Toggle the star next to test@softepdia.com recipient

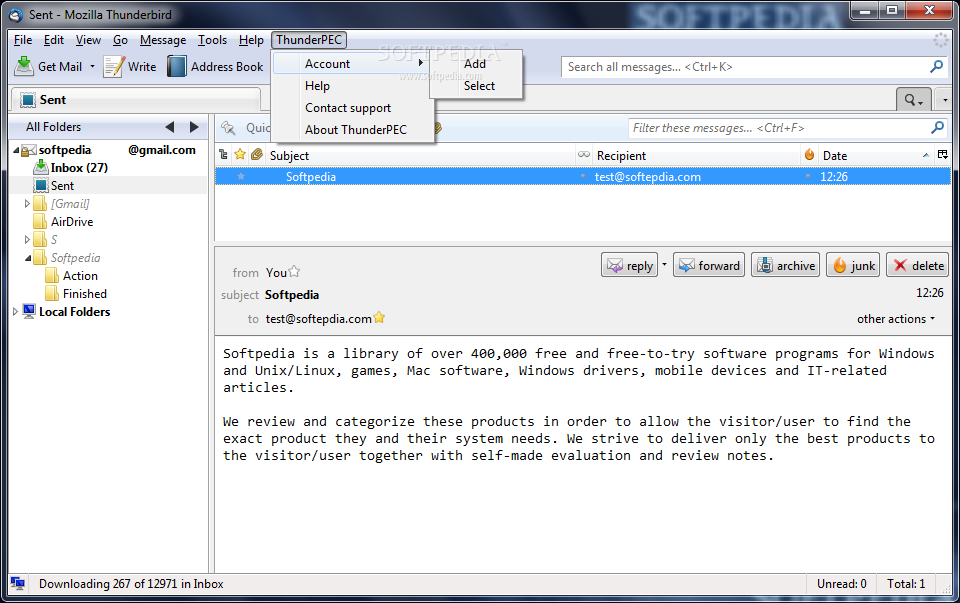[x=379, y=317]
